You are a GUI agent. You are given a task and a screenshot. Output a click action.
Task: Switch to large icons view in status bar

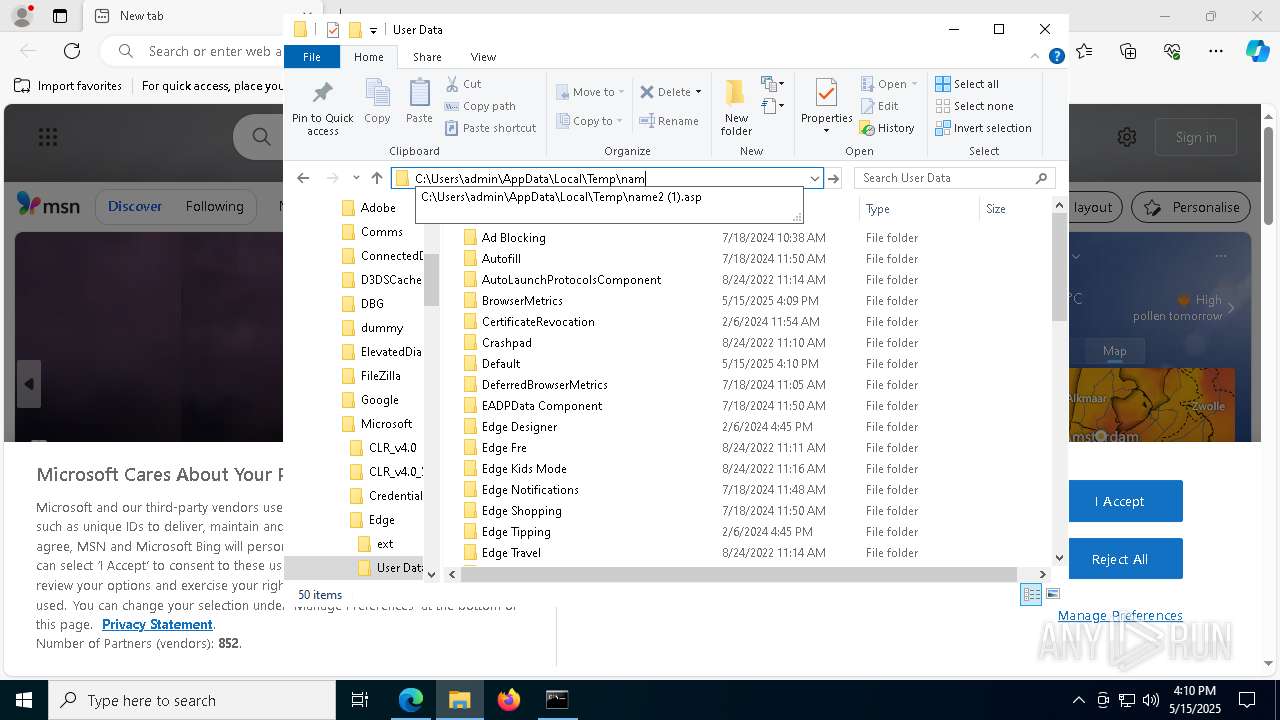tap(1053, 595)
